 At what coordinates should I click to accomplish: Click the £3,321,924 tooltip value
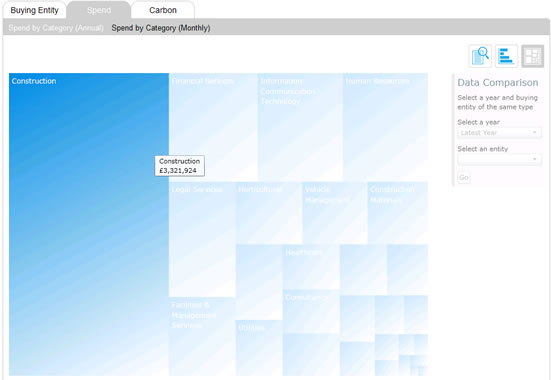pyautogui.click(x=178, y=170)
